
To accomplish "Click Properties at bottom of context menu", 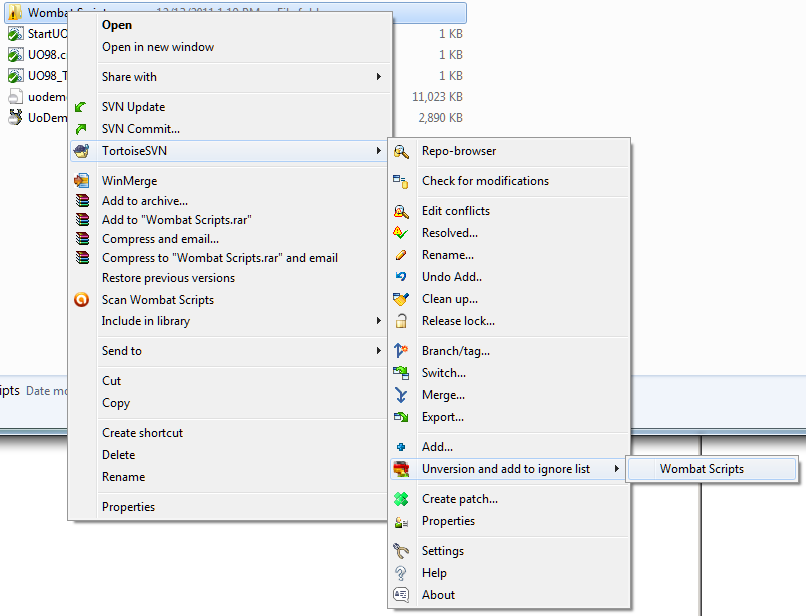I will click(x=128, y=507).
